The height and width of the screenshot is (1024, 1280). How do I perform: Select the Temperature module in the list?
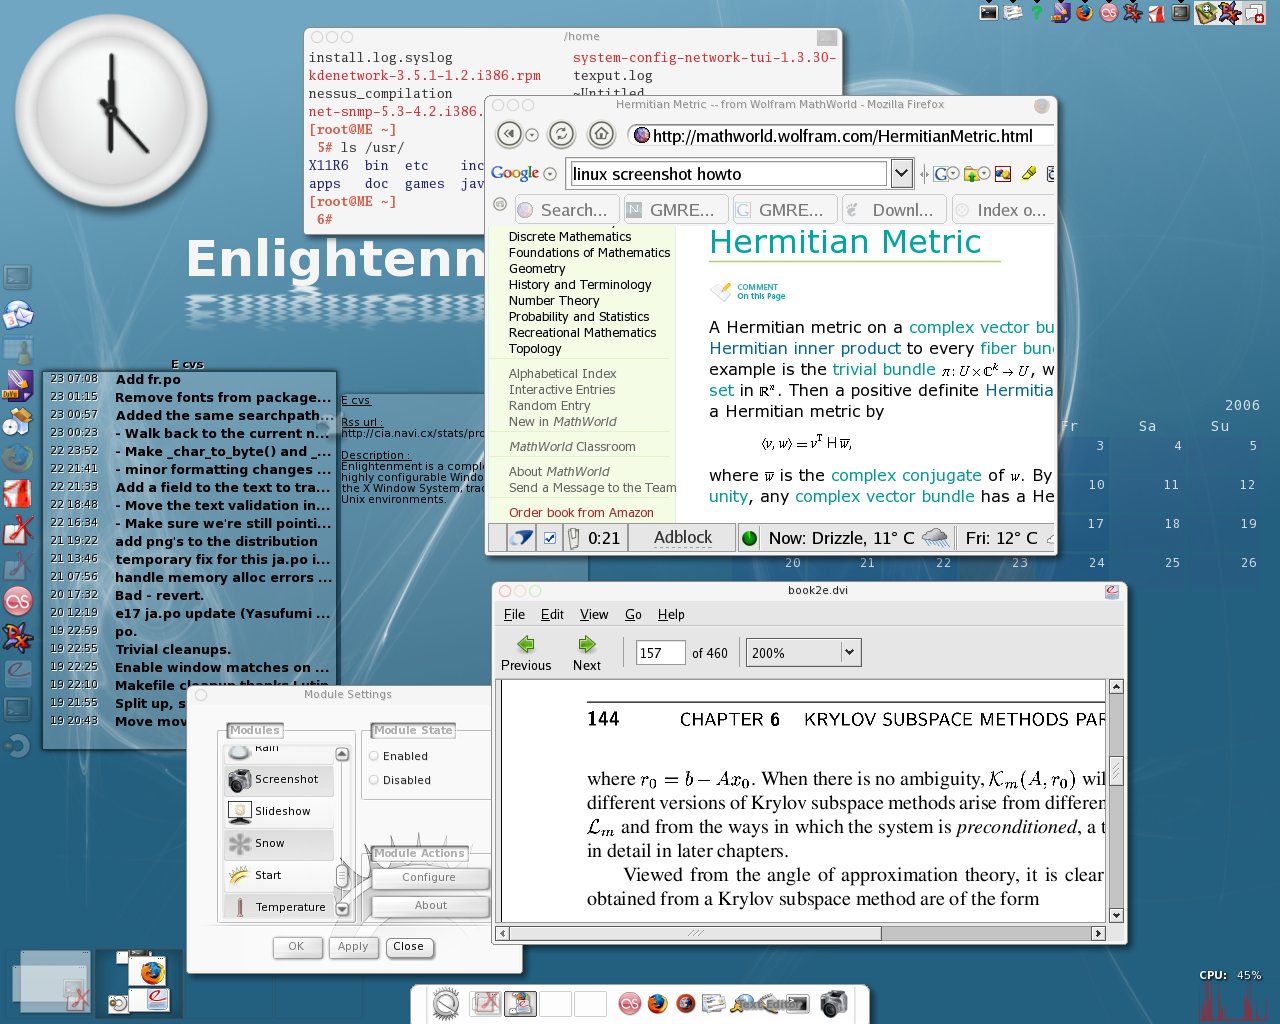pyautogui.click(x=279, y=907)
